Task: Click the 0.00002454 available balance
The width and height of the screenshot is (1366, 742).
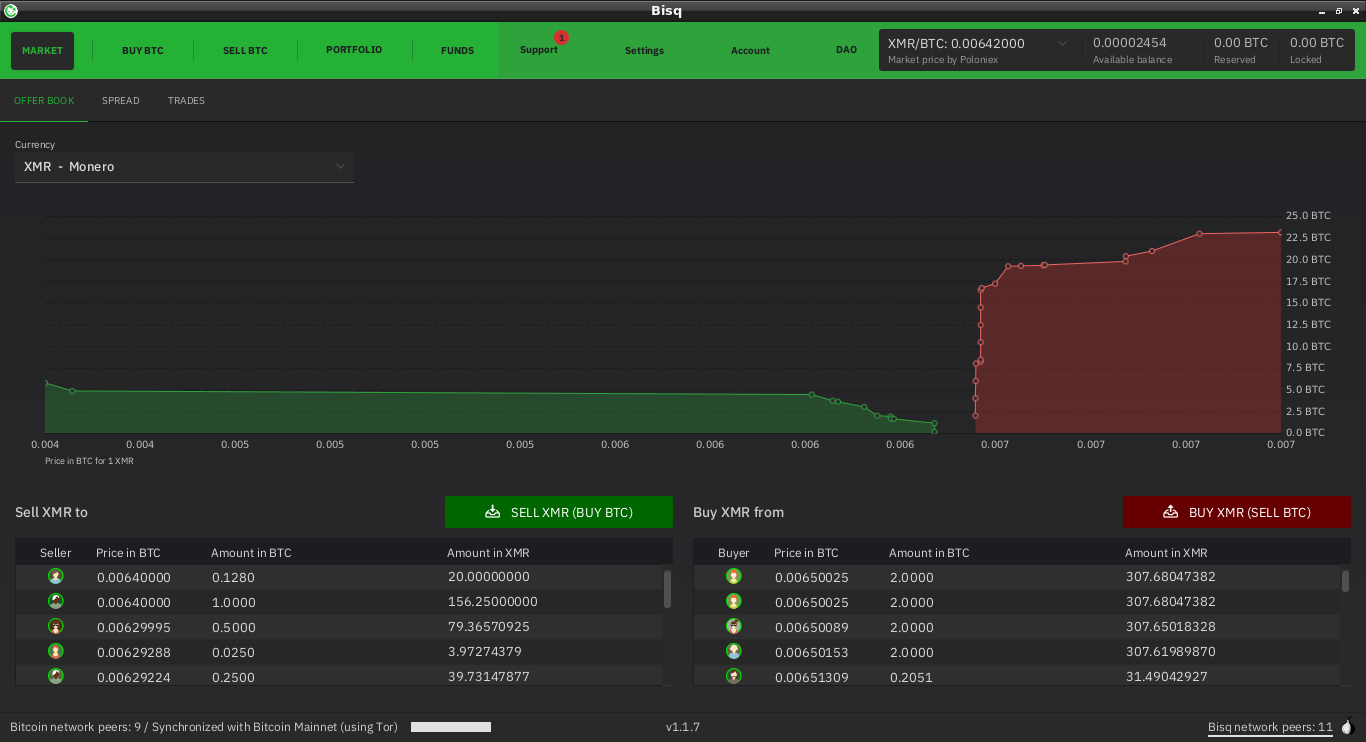Action: pyautogui.click(x=1129, y=43)
